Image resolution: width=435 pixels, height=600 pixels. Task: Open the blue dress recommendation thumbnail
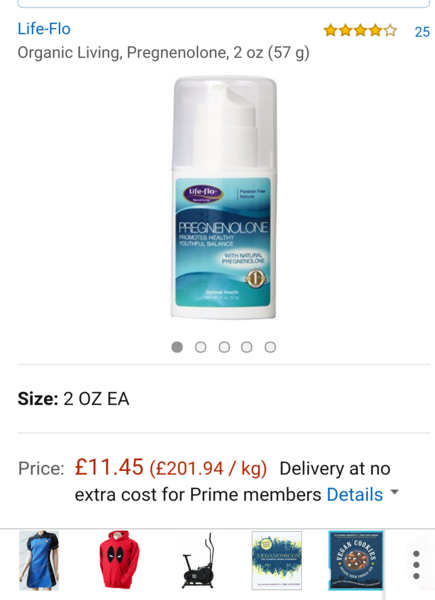[39, 561]
